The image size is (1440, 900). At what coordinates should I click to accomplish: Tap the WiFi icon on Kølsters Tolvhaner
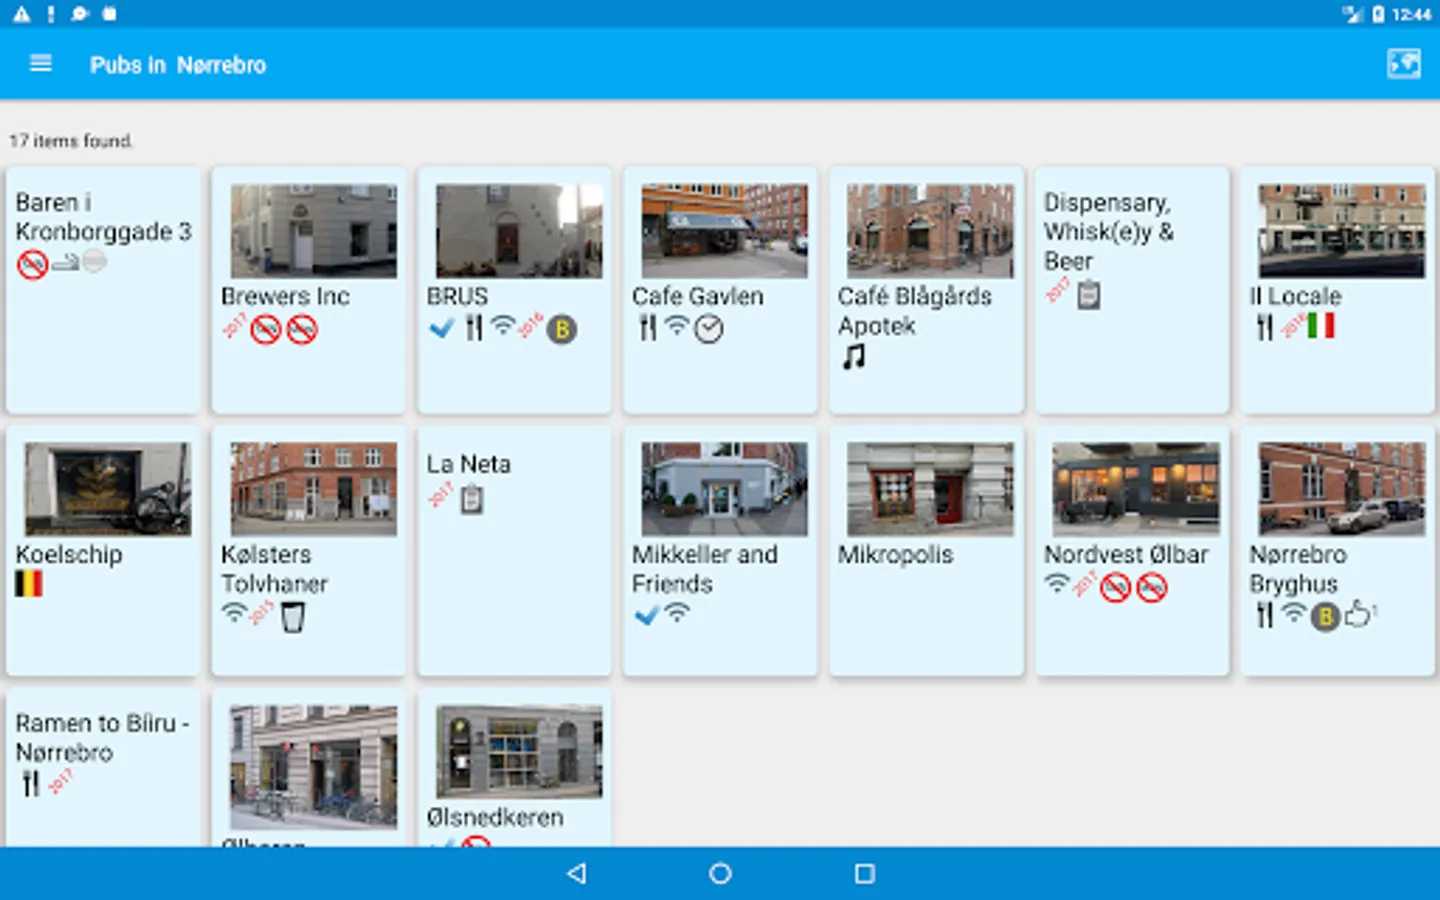(234, 612)
